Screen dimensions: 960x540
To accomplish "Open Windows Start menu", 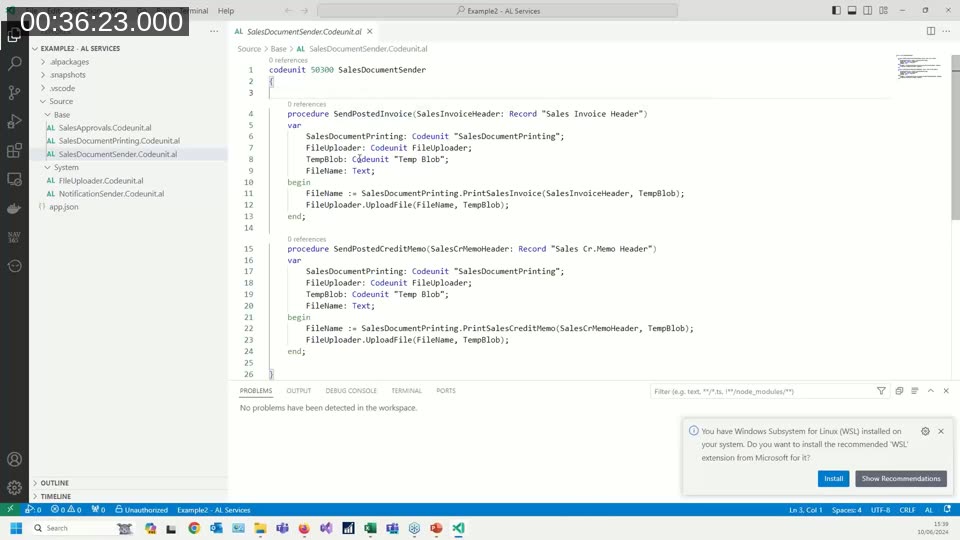I will (17, 528).
